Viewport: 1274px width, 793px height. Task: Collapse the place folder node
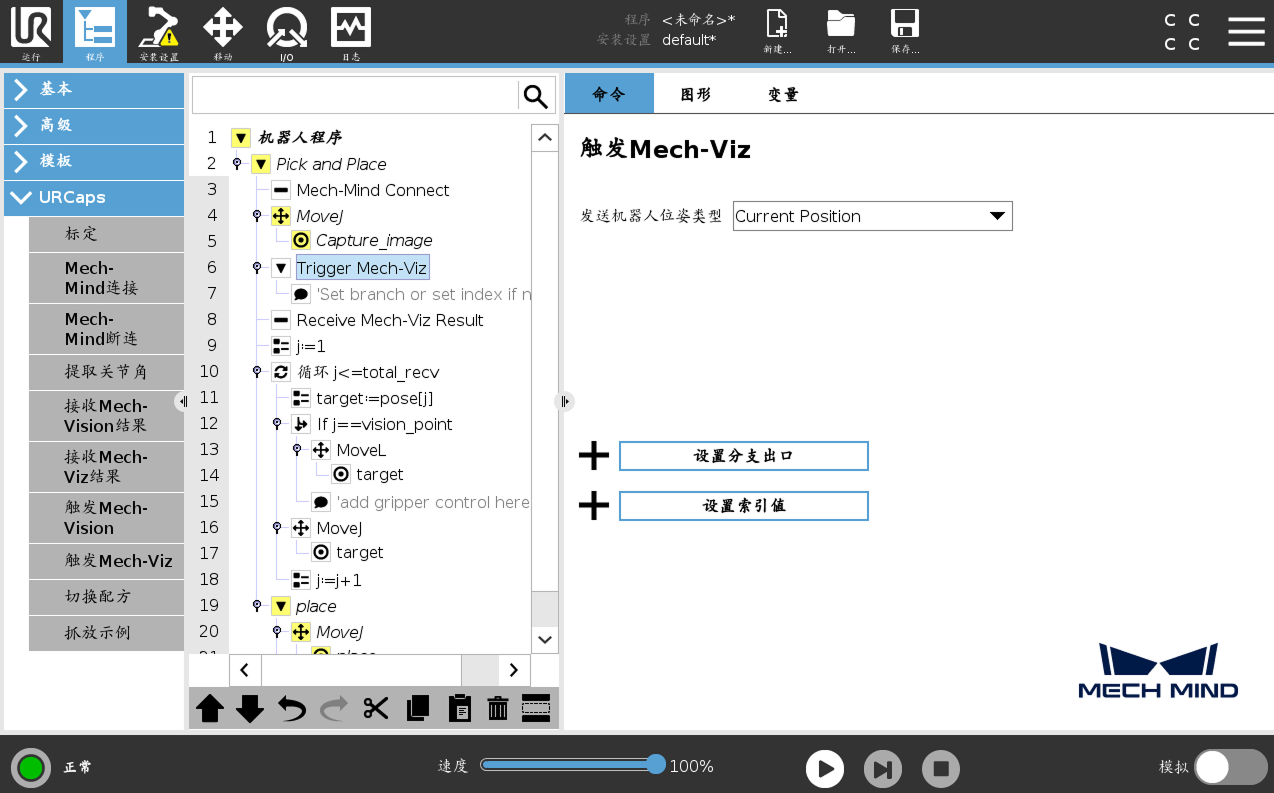pos(281,606)
